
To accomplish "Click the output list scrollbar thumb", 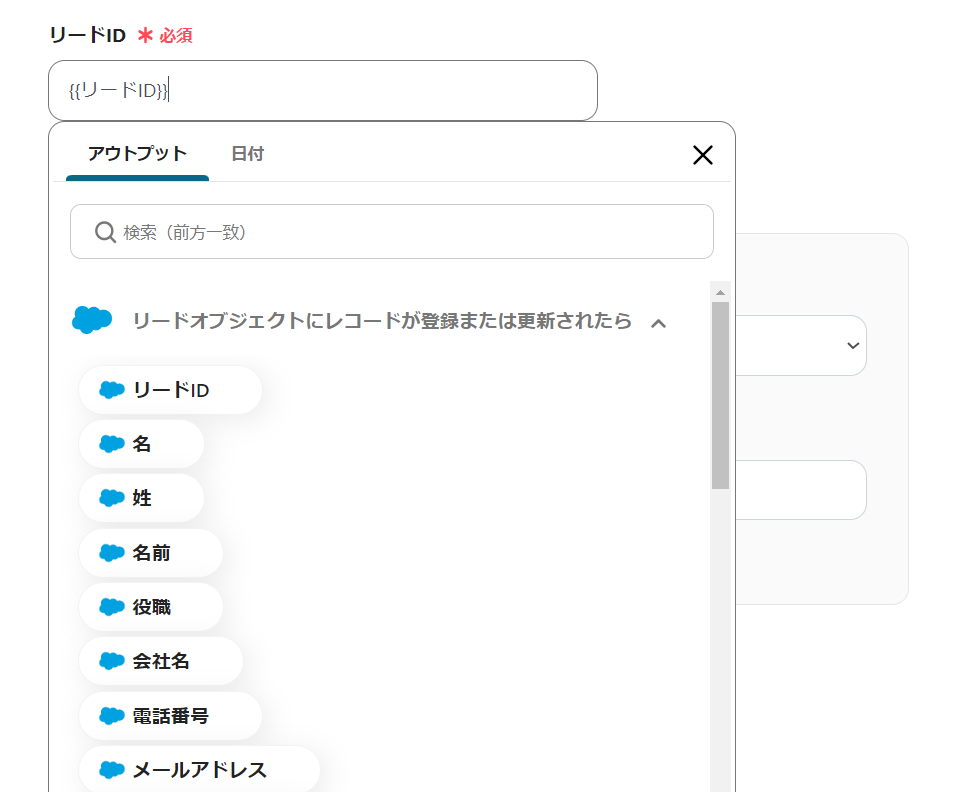I will (720, 395).
